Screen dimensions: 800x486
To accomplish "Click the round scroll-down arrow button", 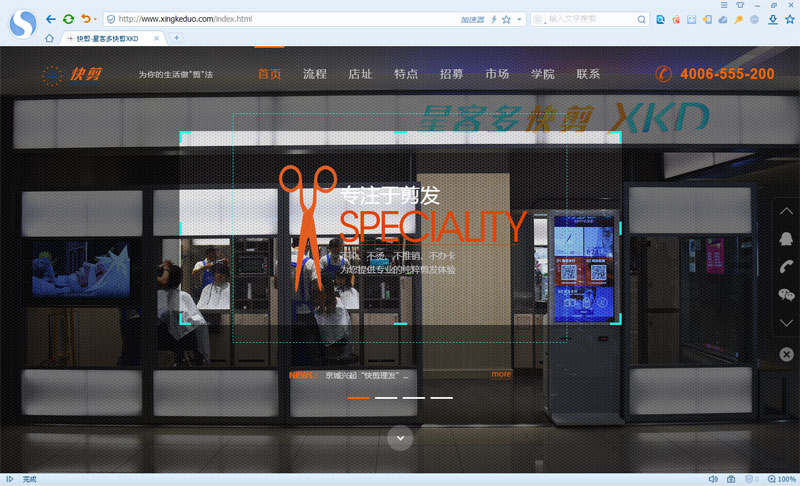I will coord(400,438).
